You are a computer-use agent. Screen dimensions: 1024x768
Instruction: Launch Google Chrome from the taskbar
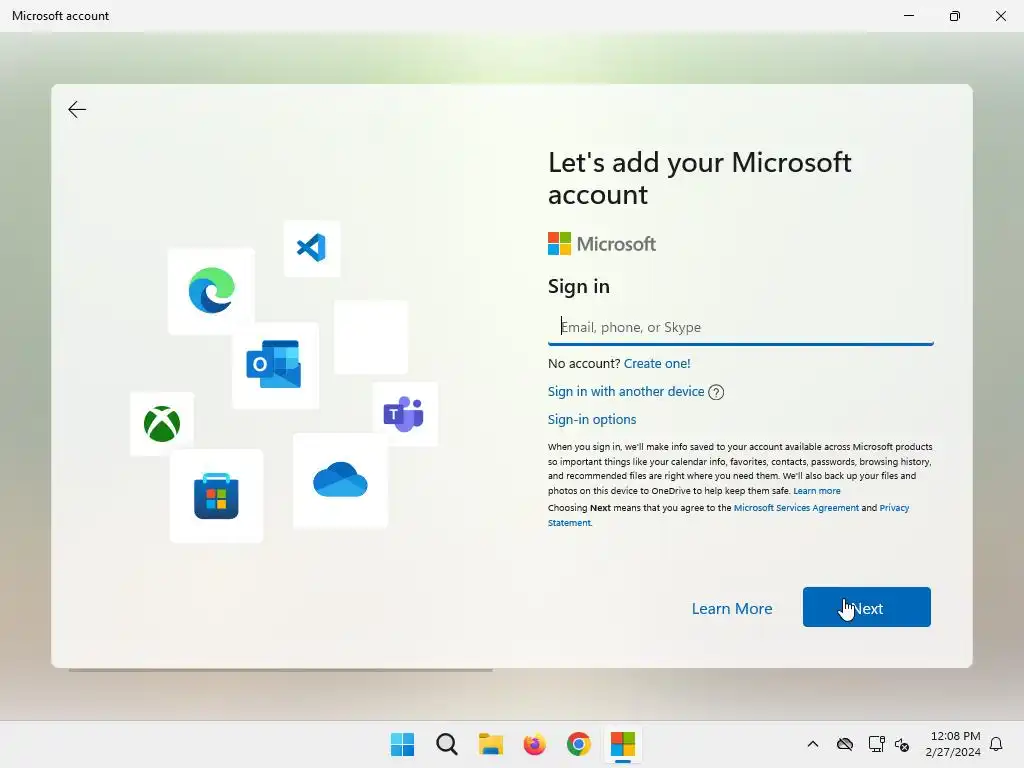(x=579, y=744)
